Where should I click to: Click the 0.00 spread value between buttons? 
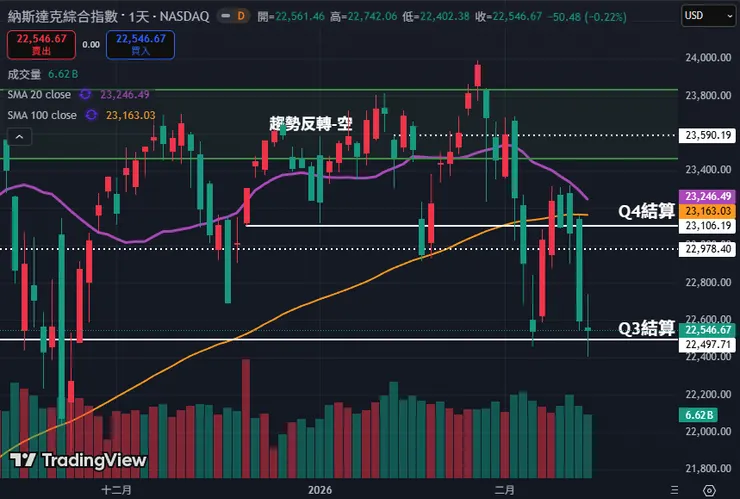coord(91,45)
